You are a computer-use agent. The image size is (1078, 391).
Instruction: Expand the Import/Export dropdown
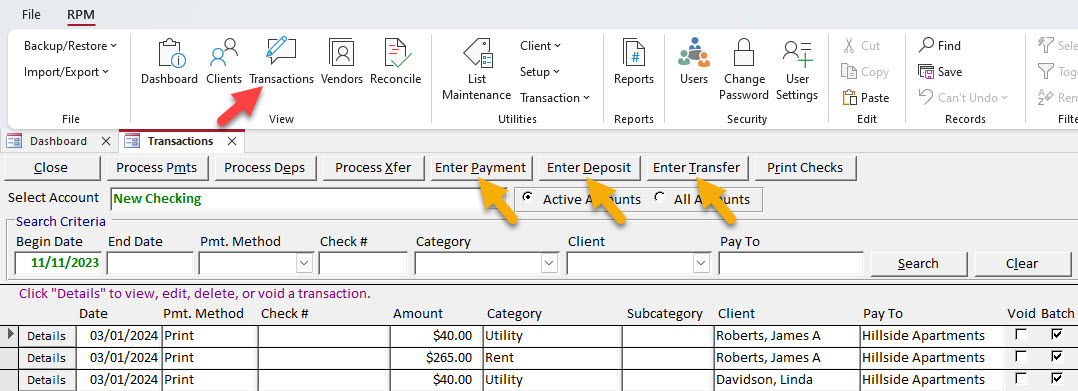coord(66,72)
